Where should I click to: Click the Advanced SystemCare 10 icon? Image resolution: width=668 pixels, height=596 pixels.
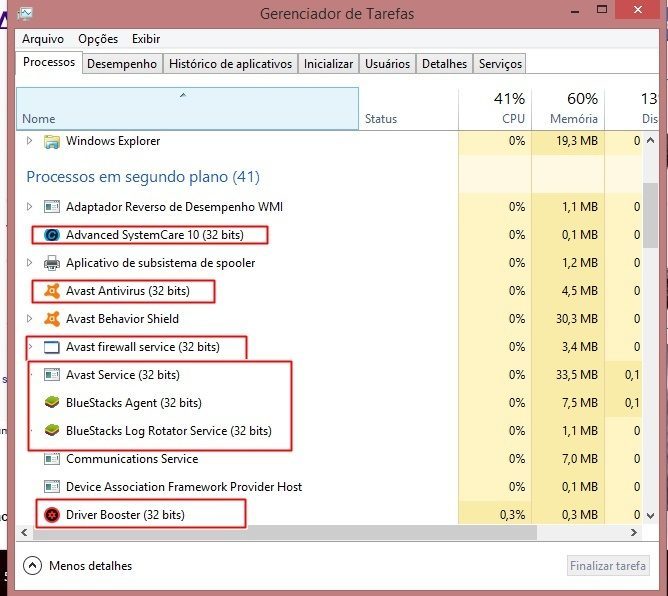coord(52,235)
